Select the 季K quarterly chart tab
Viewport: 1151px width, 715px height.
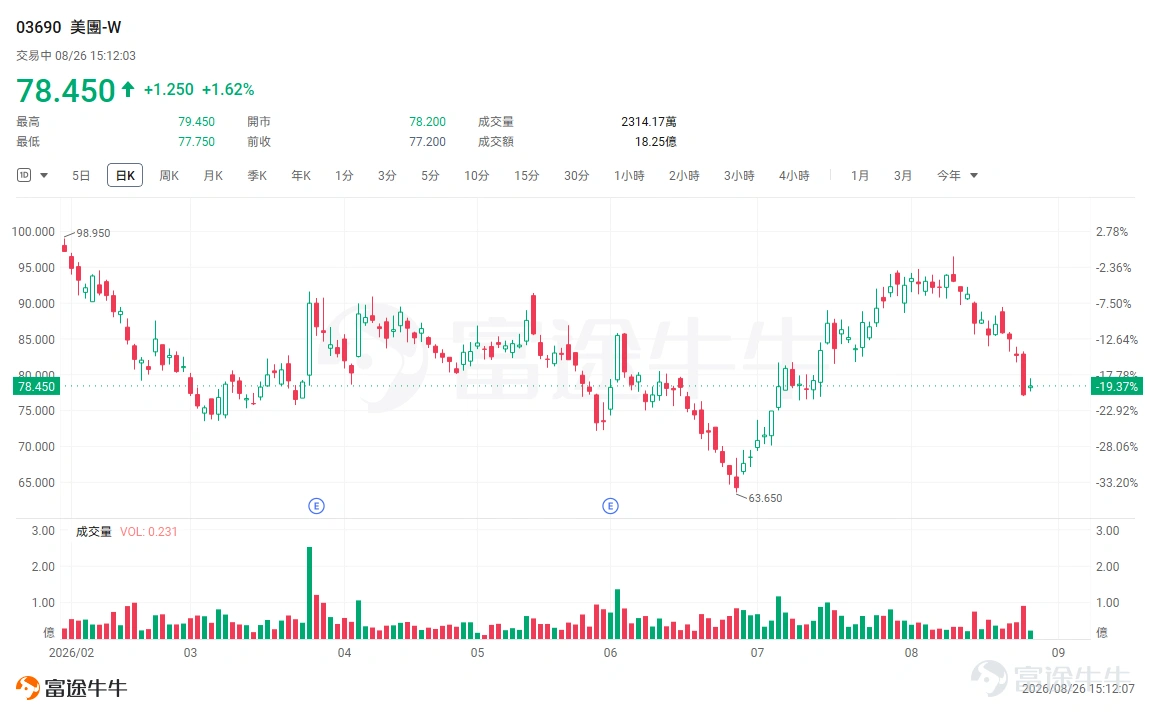point(257,175)
